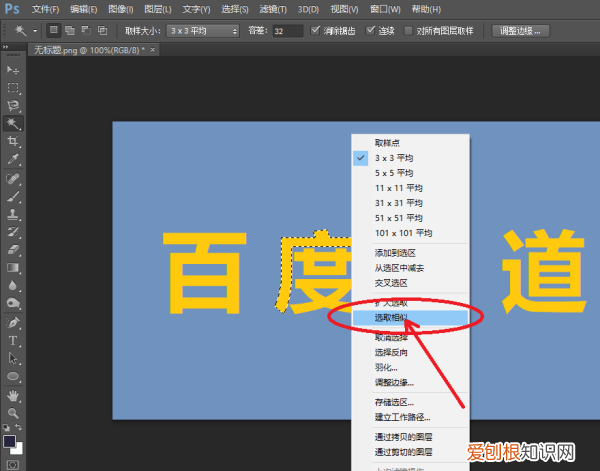Click the 容差 tolerance input field
Image resolution: width=600 pixels, height=471 pixels.
pyautogui.click(x=287, y=31)
